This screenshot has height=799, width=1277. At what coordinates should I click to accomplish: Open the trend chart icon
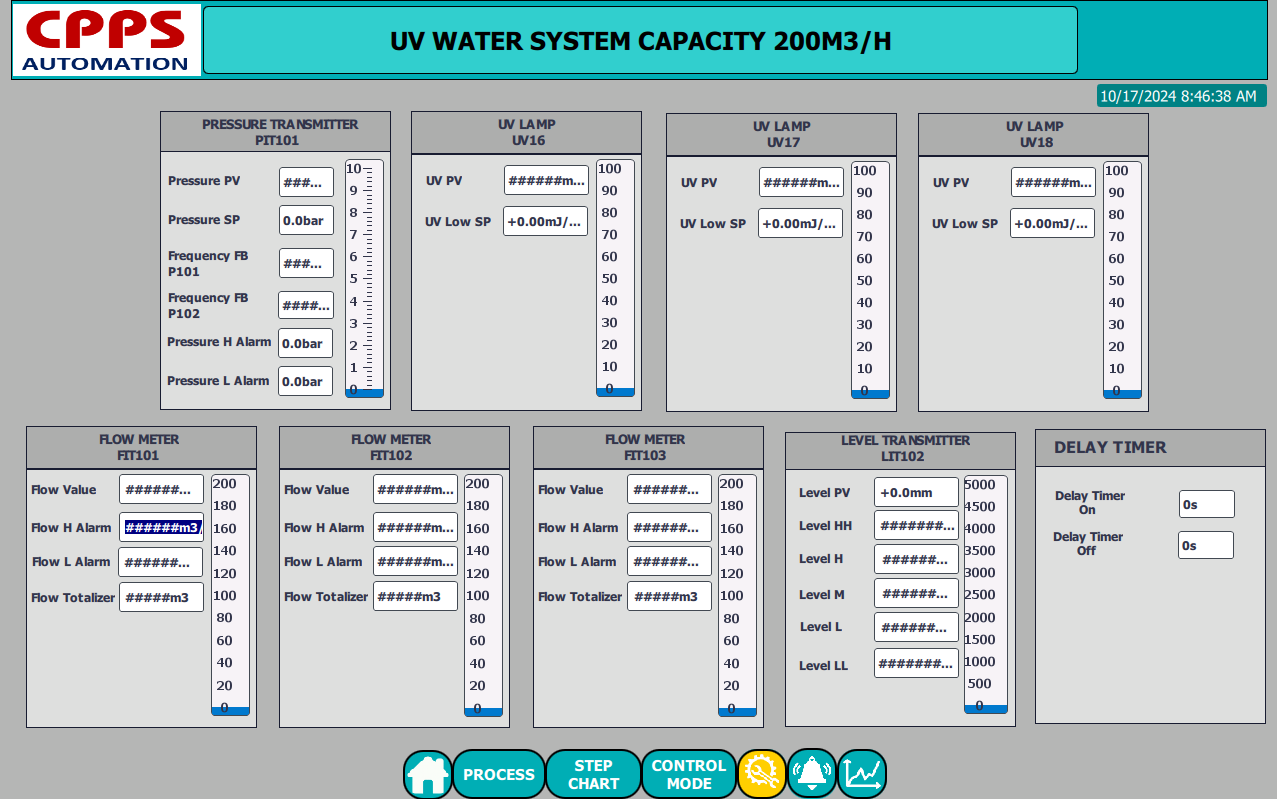pos(861,773)
